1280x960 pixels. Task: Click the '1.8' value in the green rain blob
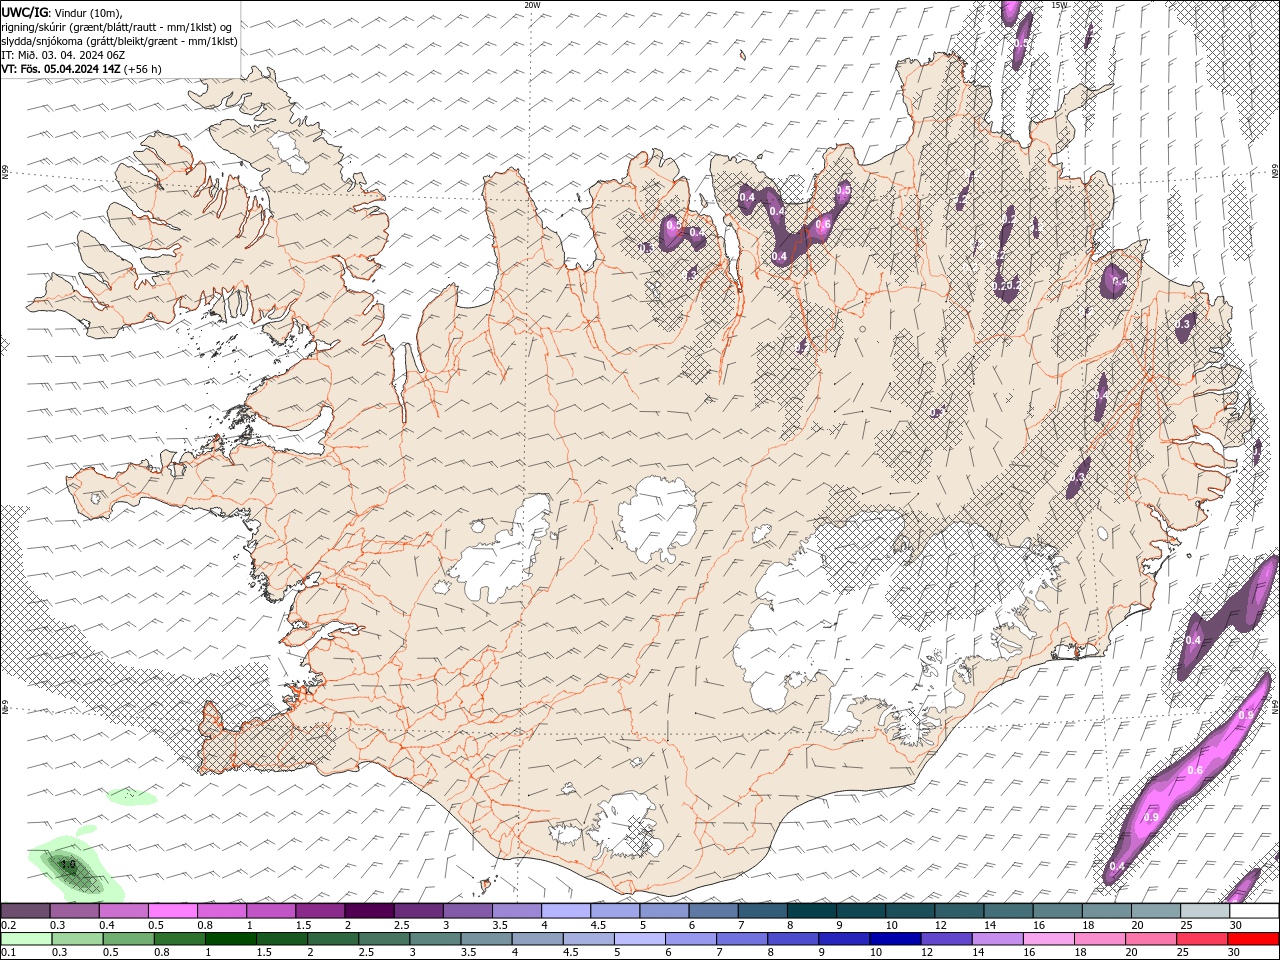click(x=68, y=864)
